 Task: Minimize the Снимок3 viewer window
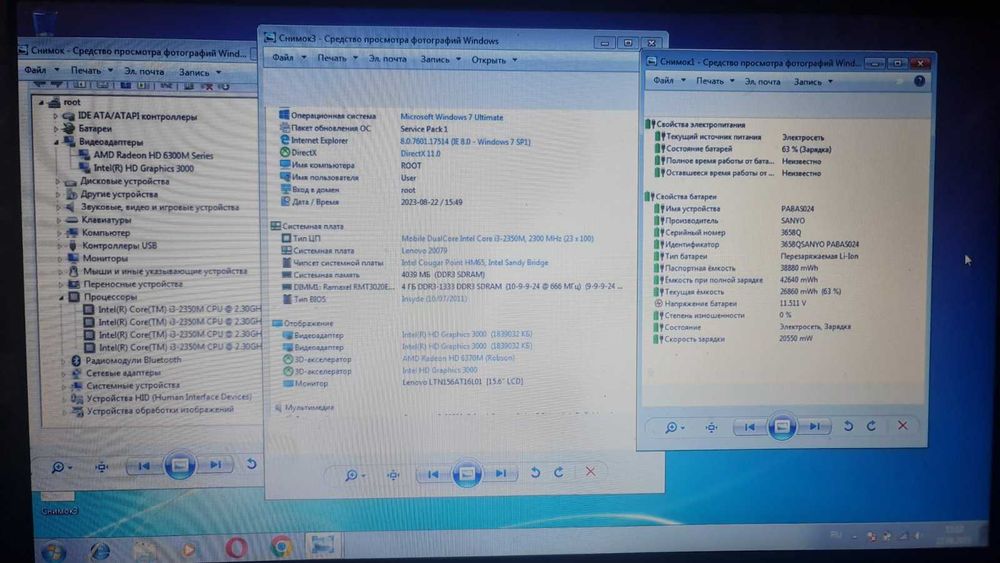click(605, 43)
